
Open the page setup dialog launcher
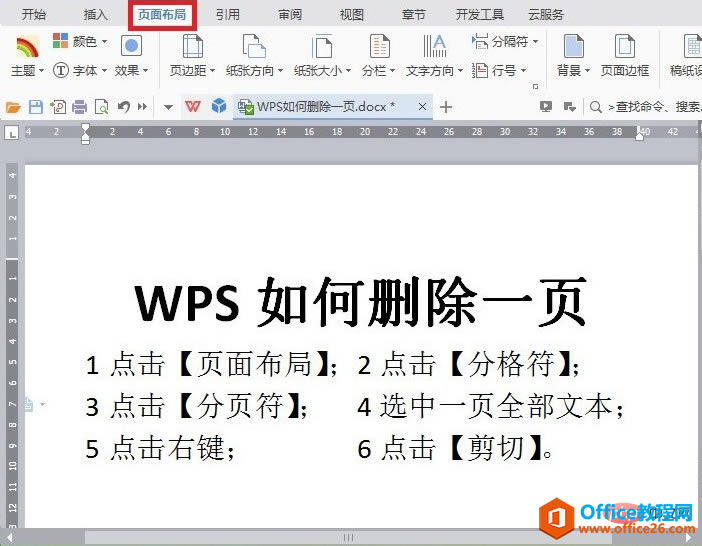(x=535, y=86)
